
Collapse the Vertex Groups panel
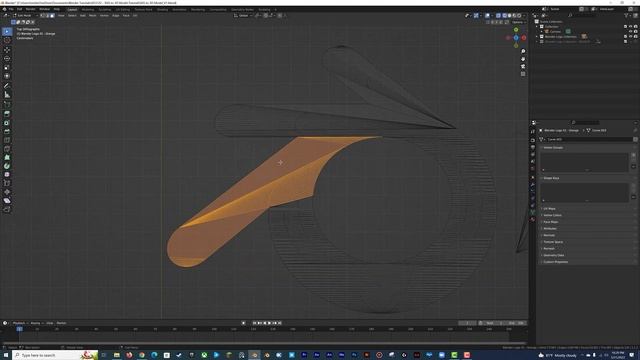pyautogui.click(x=553, y=147)
